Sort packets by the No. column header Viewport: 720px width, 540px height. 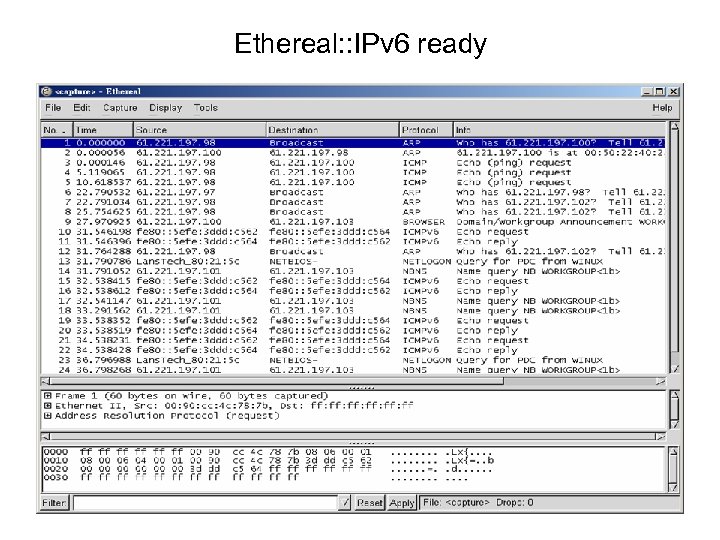click(x=57, y=129)
